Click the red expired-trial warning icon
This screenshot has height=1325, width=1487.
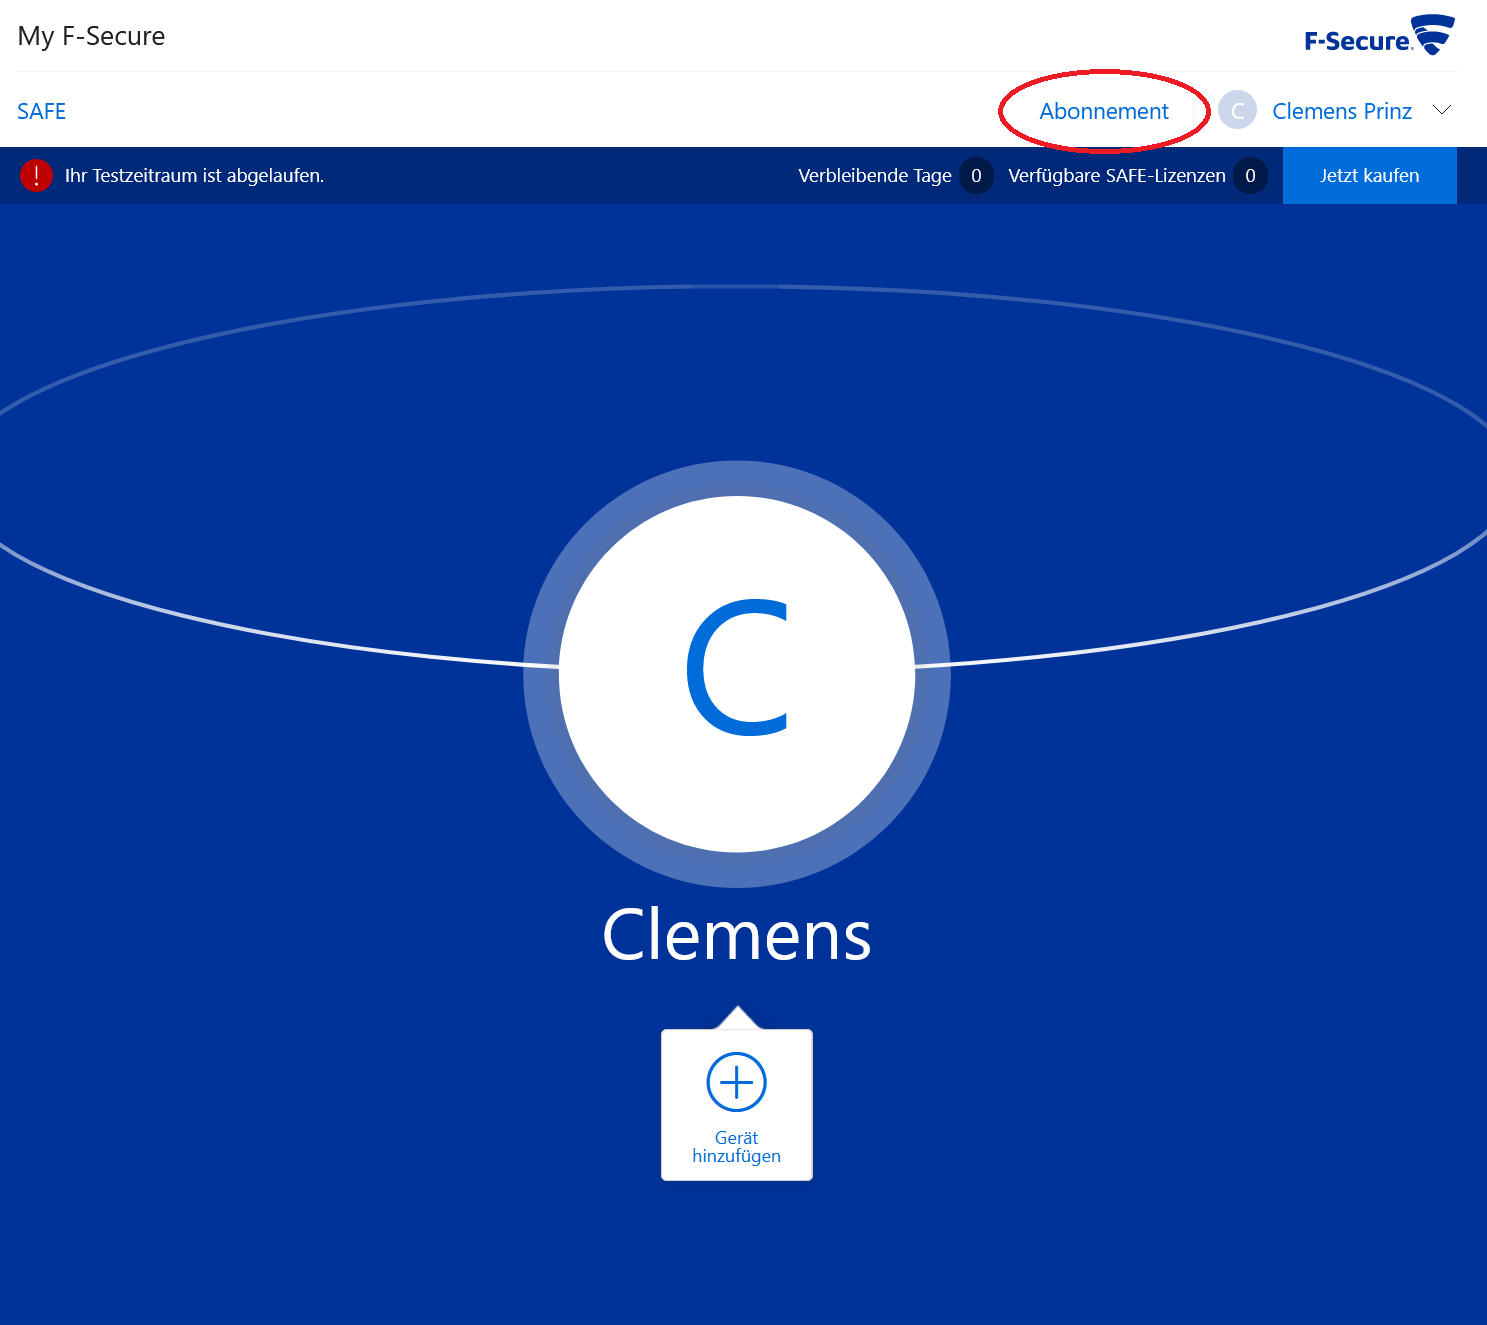[36, 175]
